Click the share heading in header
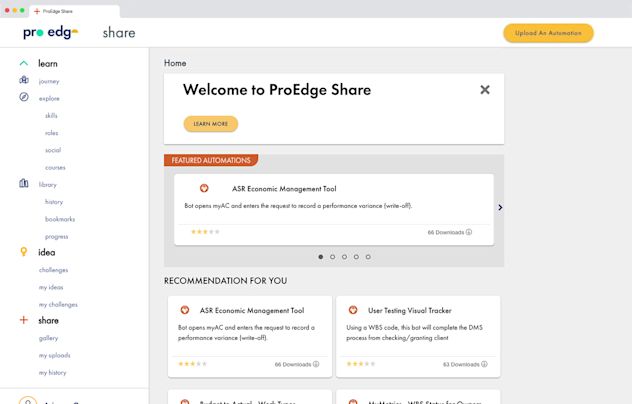 119,33
